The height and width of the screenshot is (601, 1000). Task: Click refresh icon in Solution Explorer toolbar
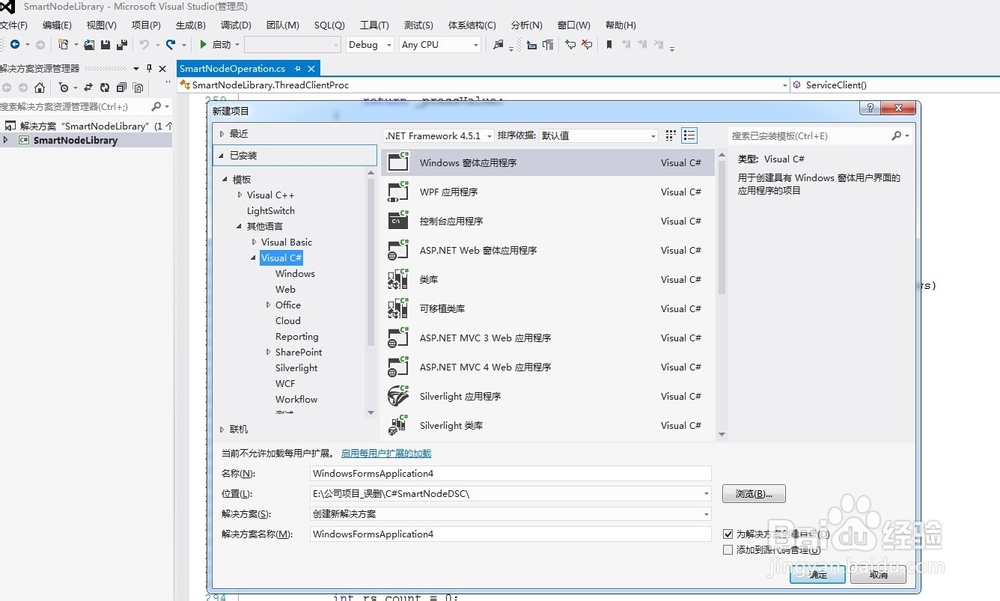click(x=105, y=87)
